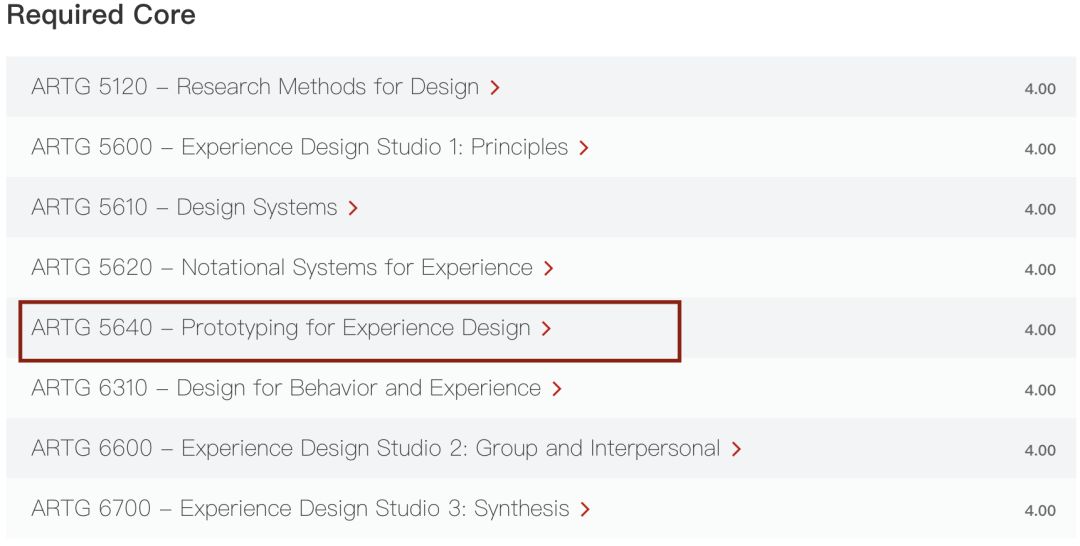Select the ARTG 6700 Studio 3 Synthesis title

point(300,508)
